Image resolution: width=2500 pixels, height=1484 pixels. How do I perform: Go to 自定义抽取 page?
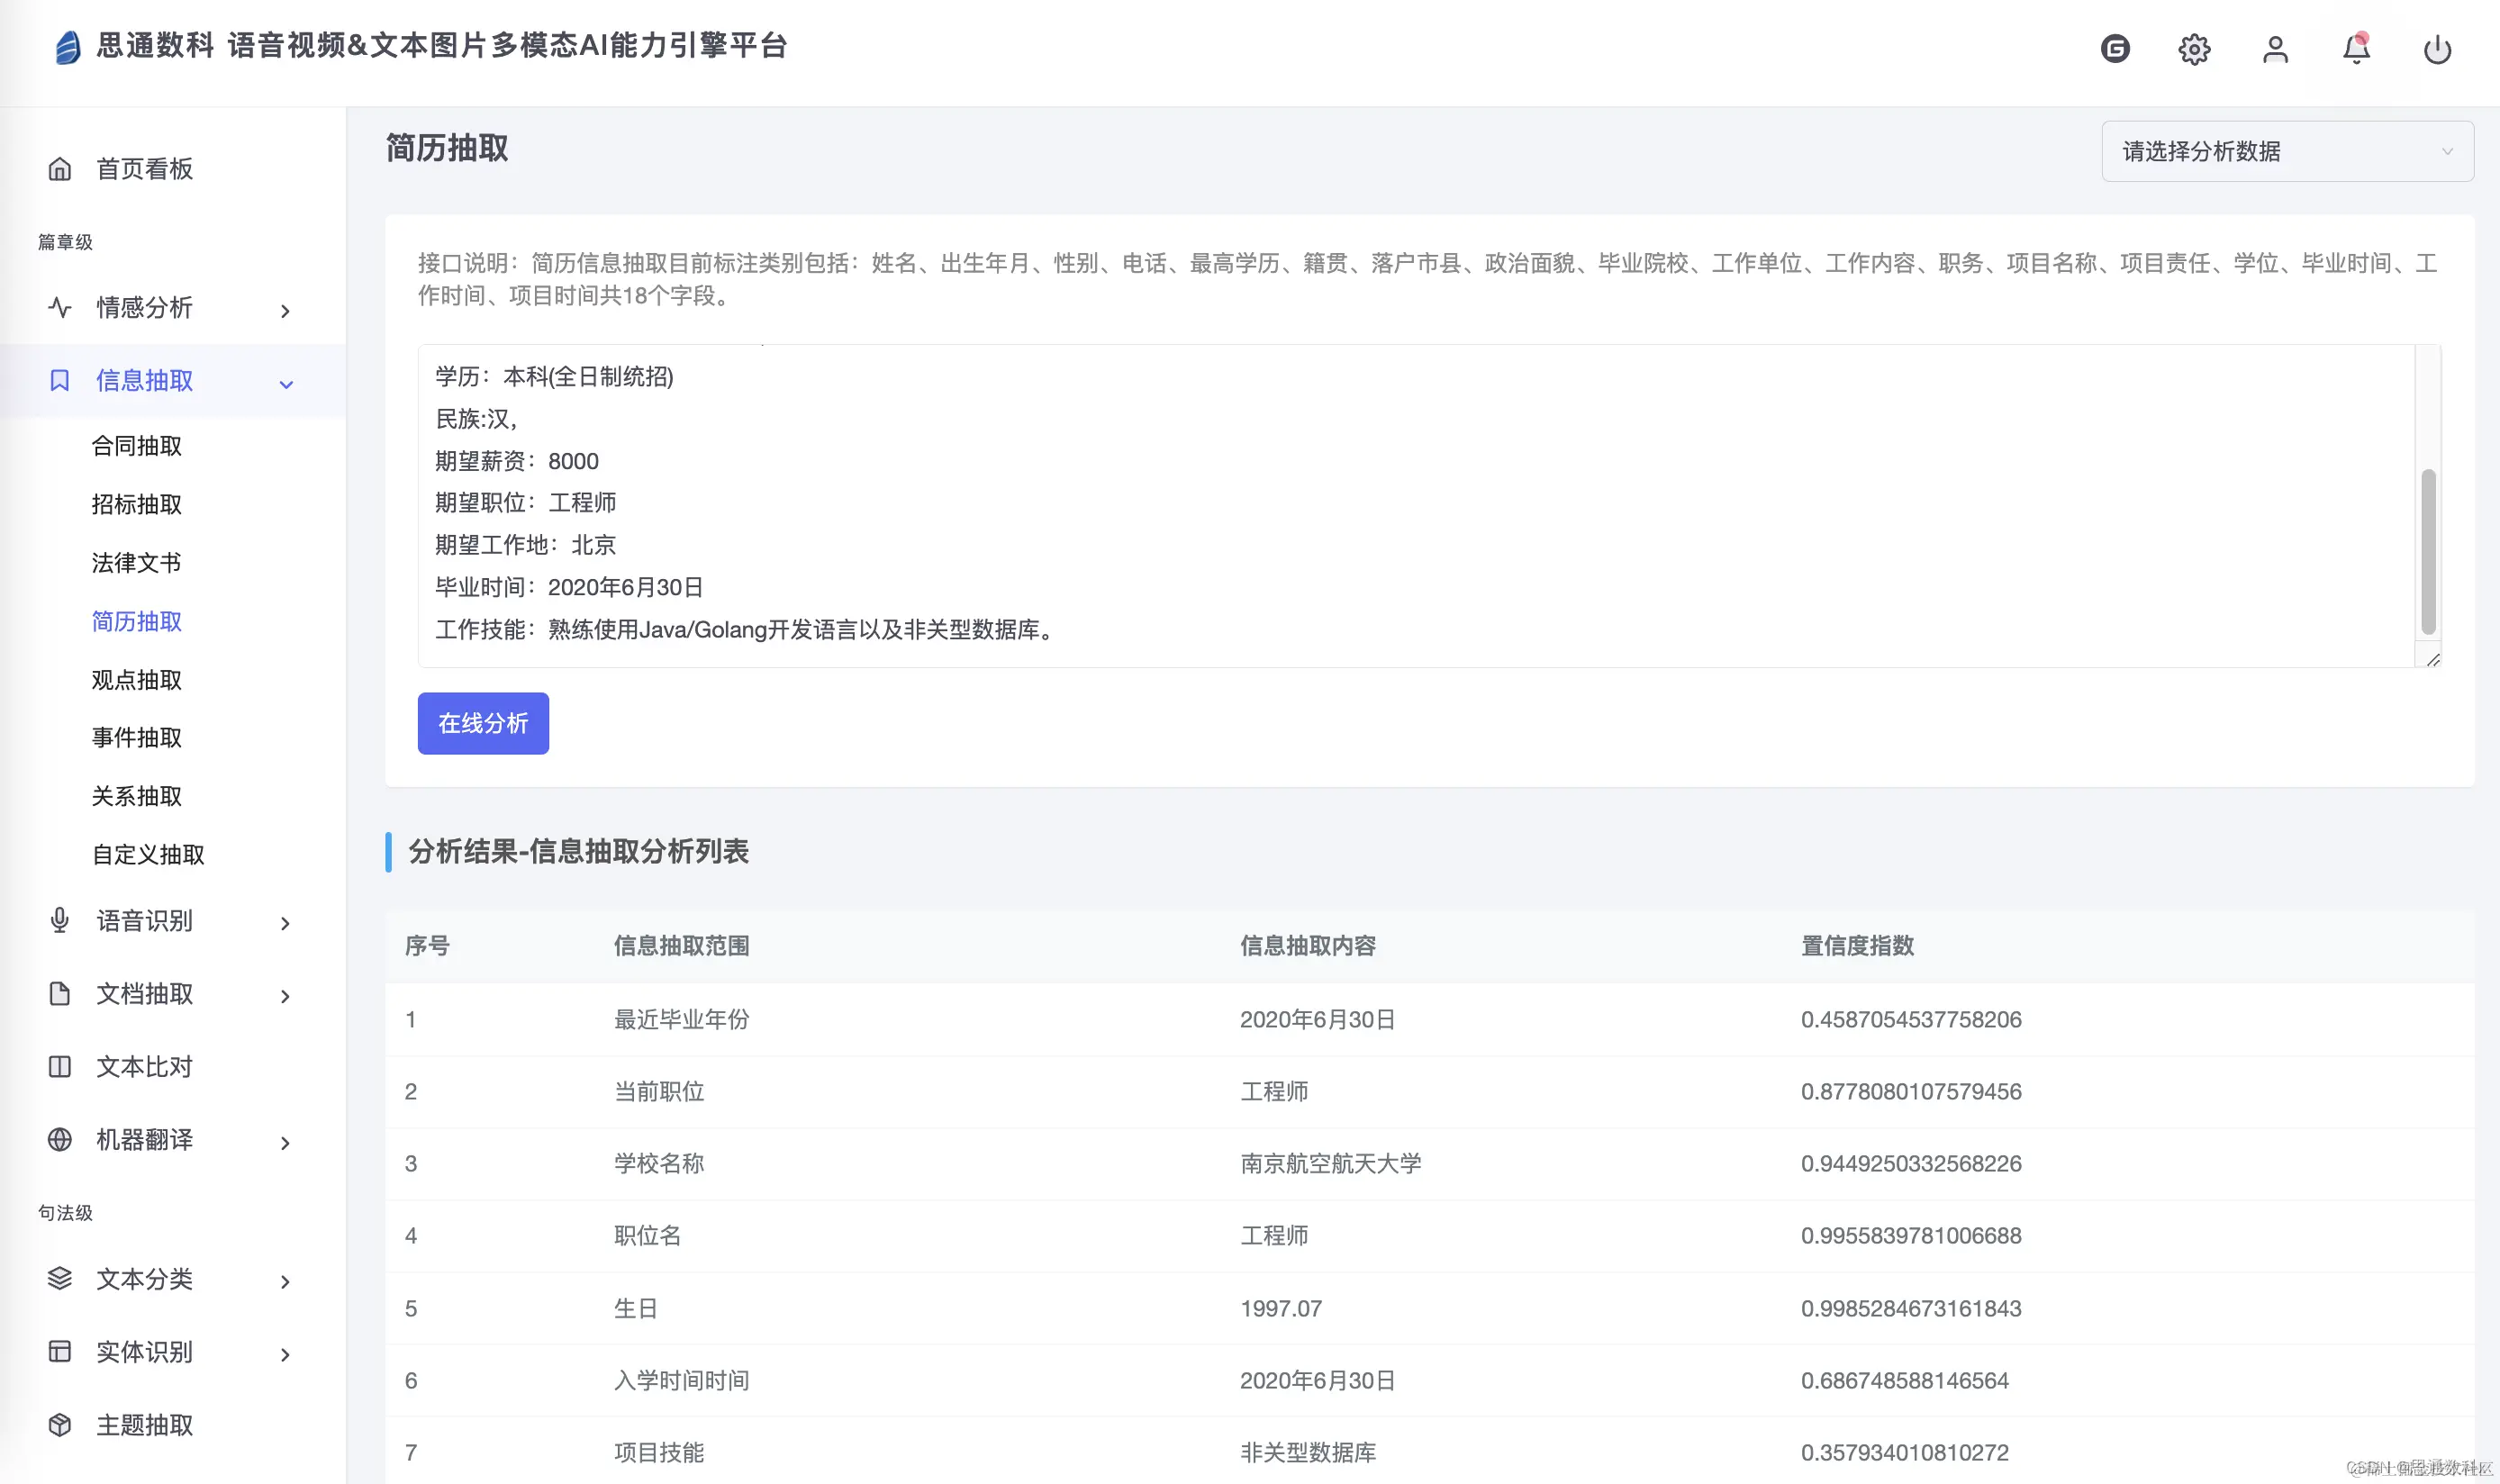tap(148, 855)
